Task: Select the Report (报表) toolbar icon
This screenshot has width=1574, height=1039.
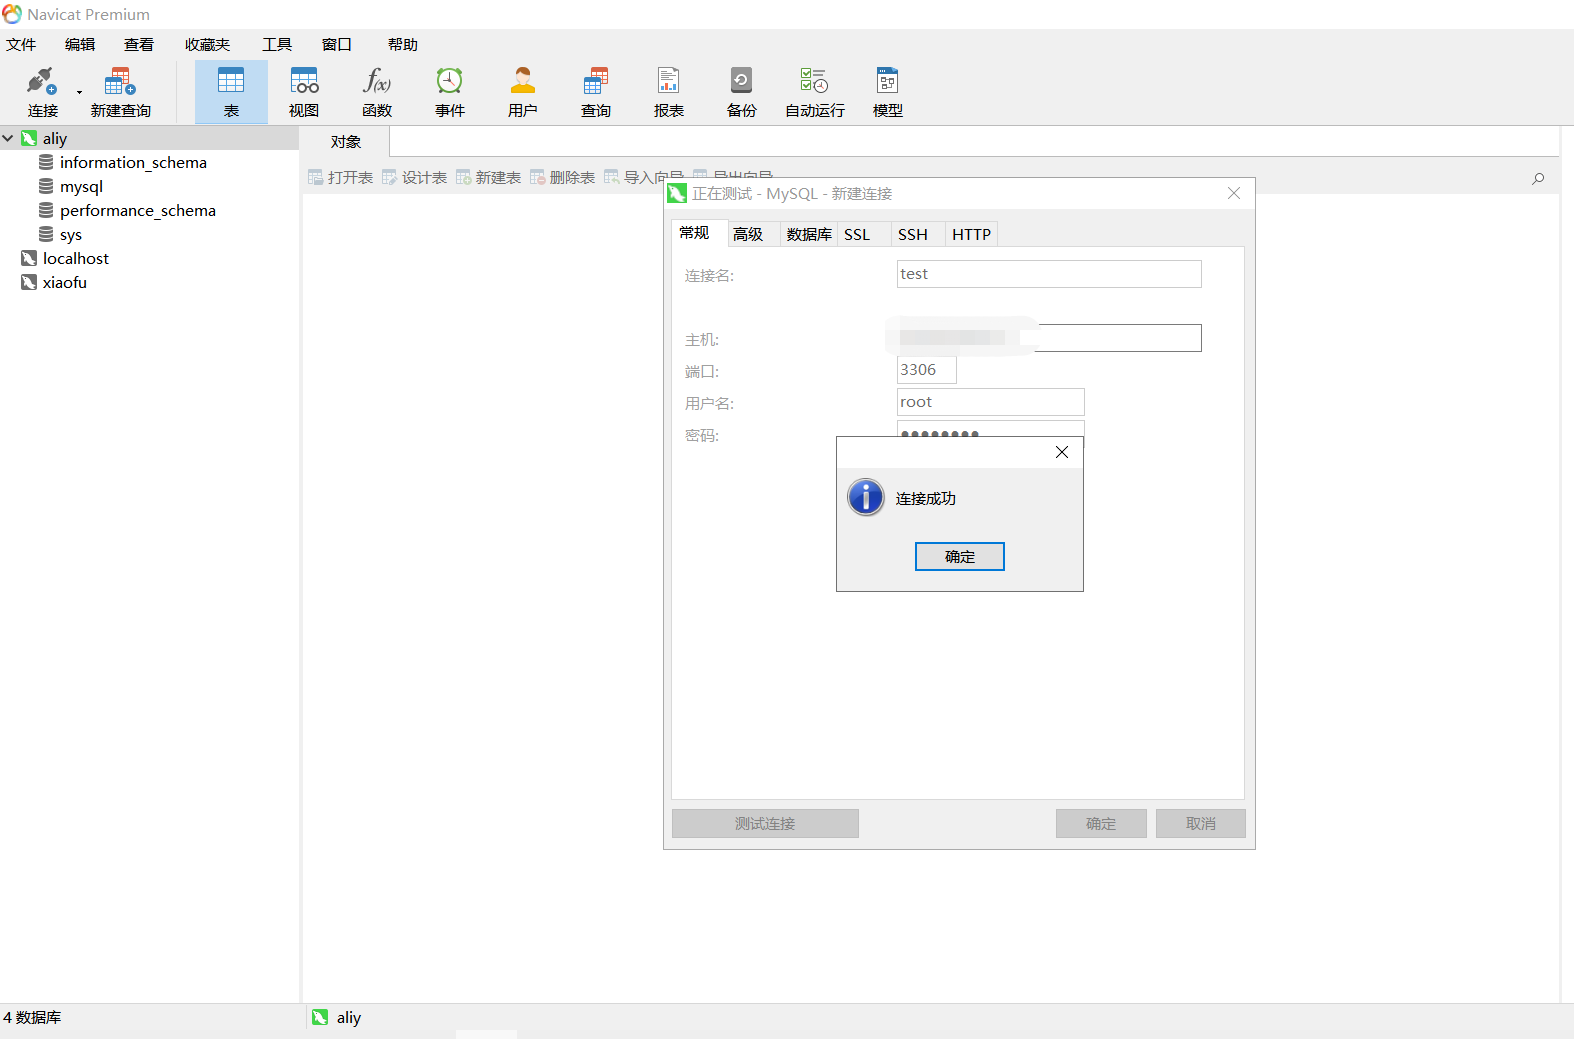Action: (669, 92)
